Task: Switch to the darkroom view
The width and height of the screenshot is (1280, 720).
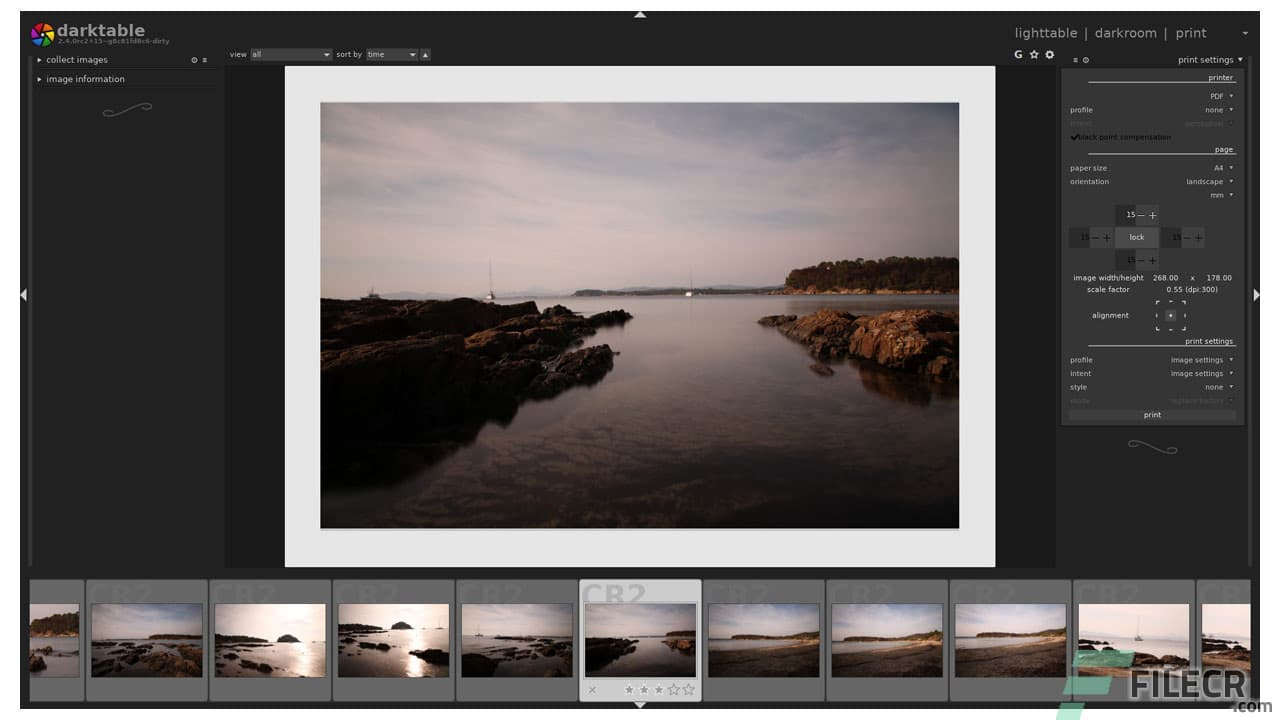Action: tap(1125, 32)
